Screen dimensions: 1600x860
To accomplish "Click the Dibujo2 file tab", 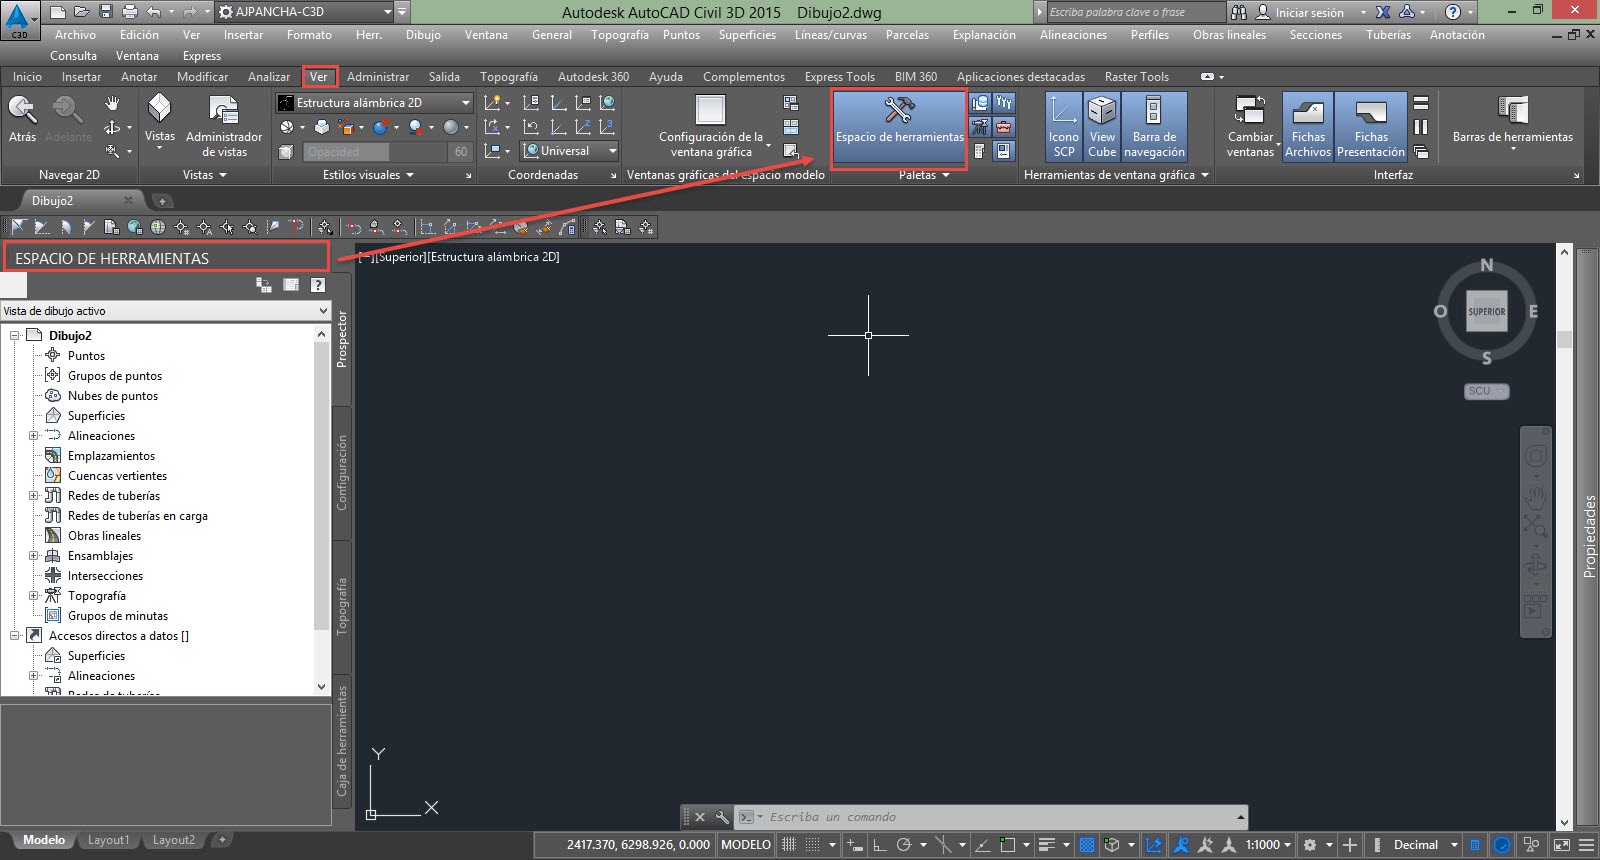I will [52, 201].
